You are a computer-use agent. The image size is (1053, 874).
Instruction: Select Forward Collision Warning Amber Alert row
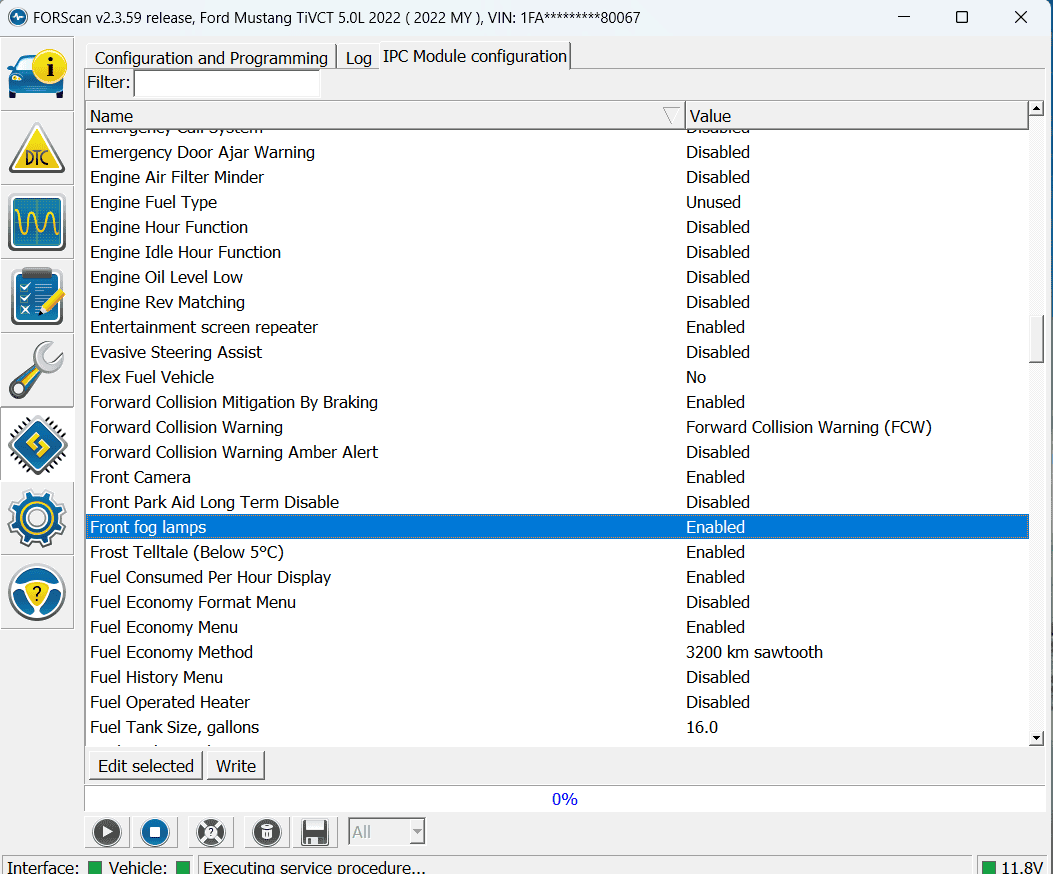click(x=557, y=452)
